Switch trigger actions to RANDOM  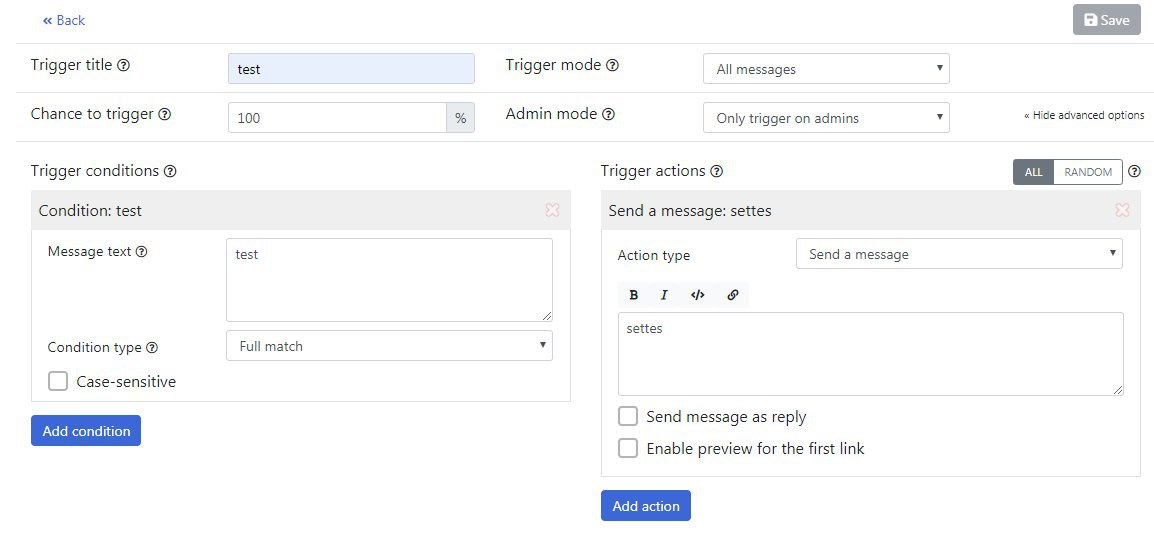1088,172
